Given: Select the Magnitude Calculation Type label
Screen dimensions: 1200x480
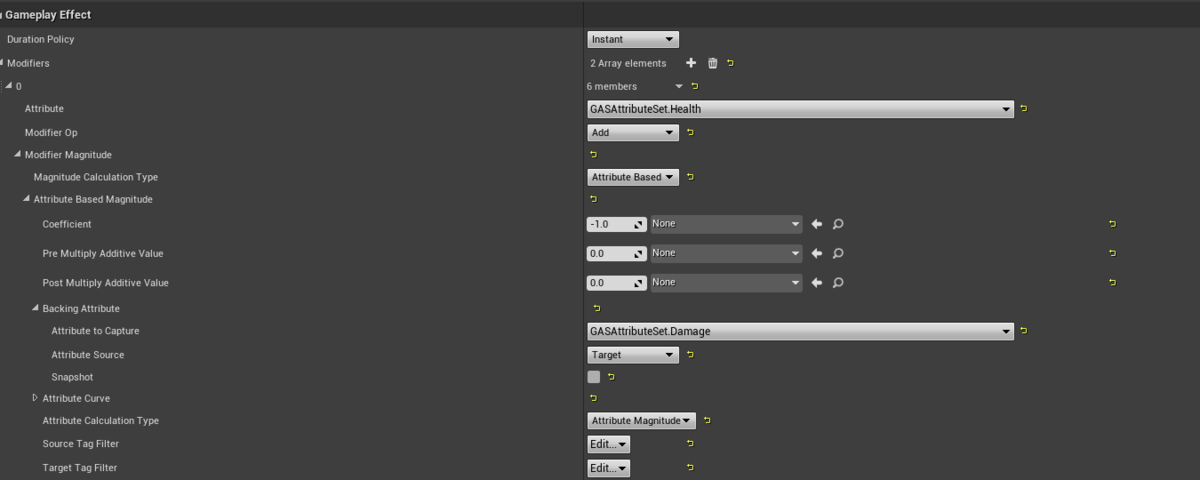Looking at the screenshot, I should [96, 177].
